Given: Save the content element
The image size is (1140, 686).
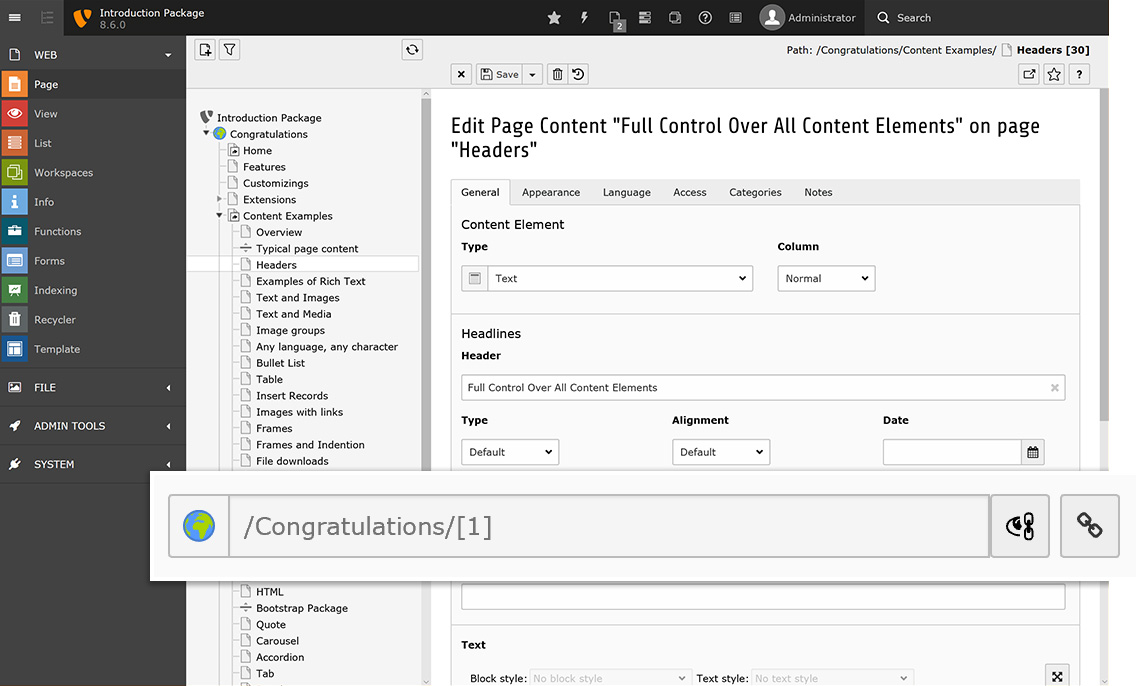Looking at the screenshot, I should click(499, 74).
